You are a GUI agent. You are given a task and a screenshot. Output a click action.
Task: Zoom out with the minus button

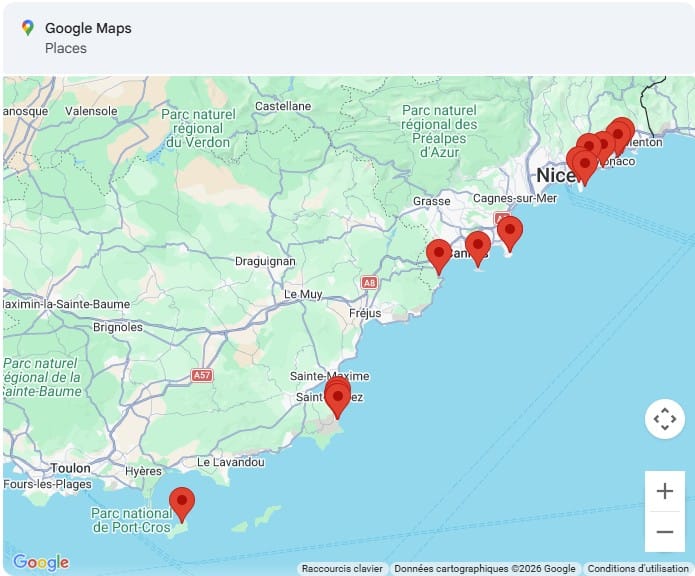[x=664, y=532]
